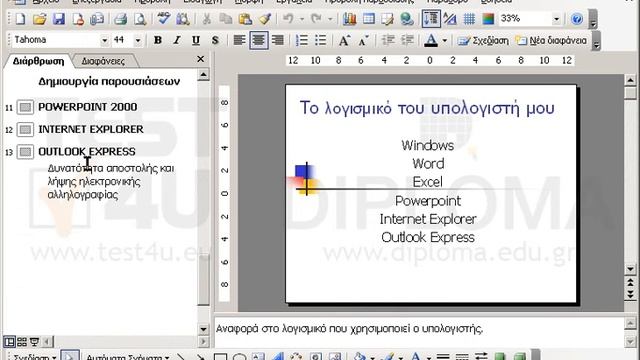
Task: Open the Σχεδίαση drawing toolbar menu
Action: [35, 357]
